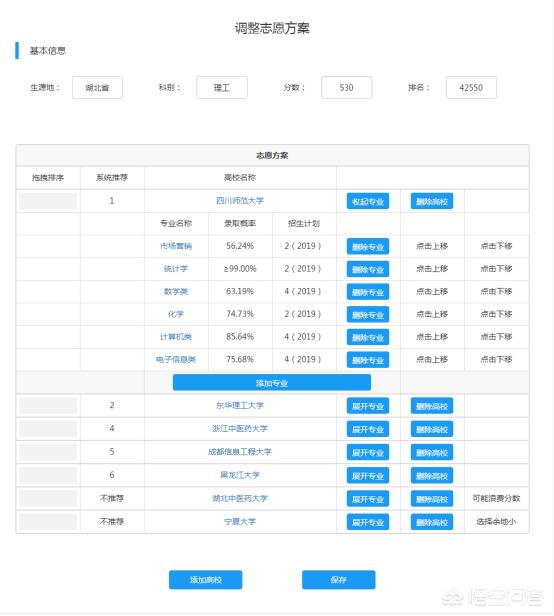Save the plan with 保存 button
554x616 pixels.
pos(338,580)
